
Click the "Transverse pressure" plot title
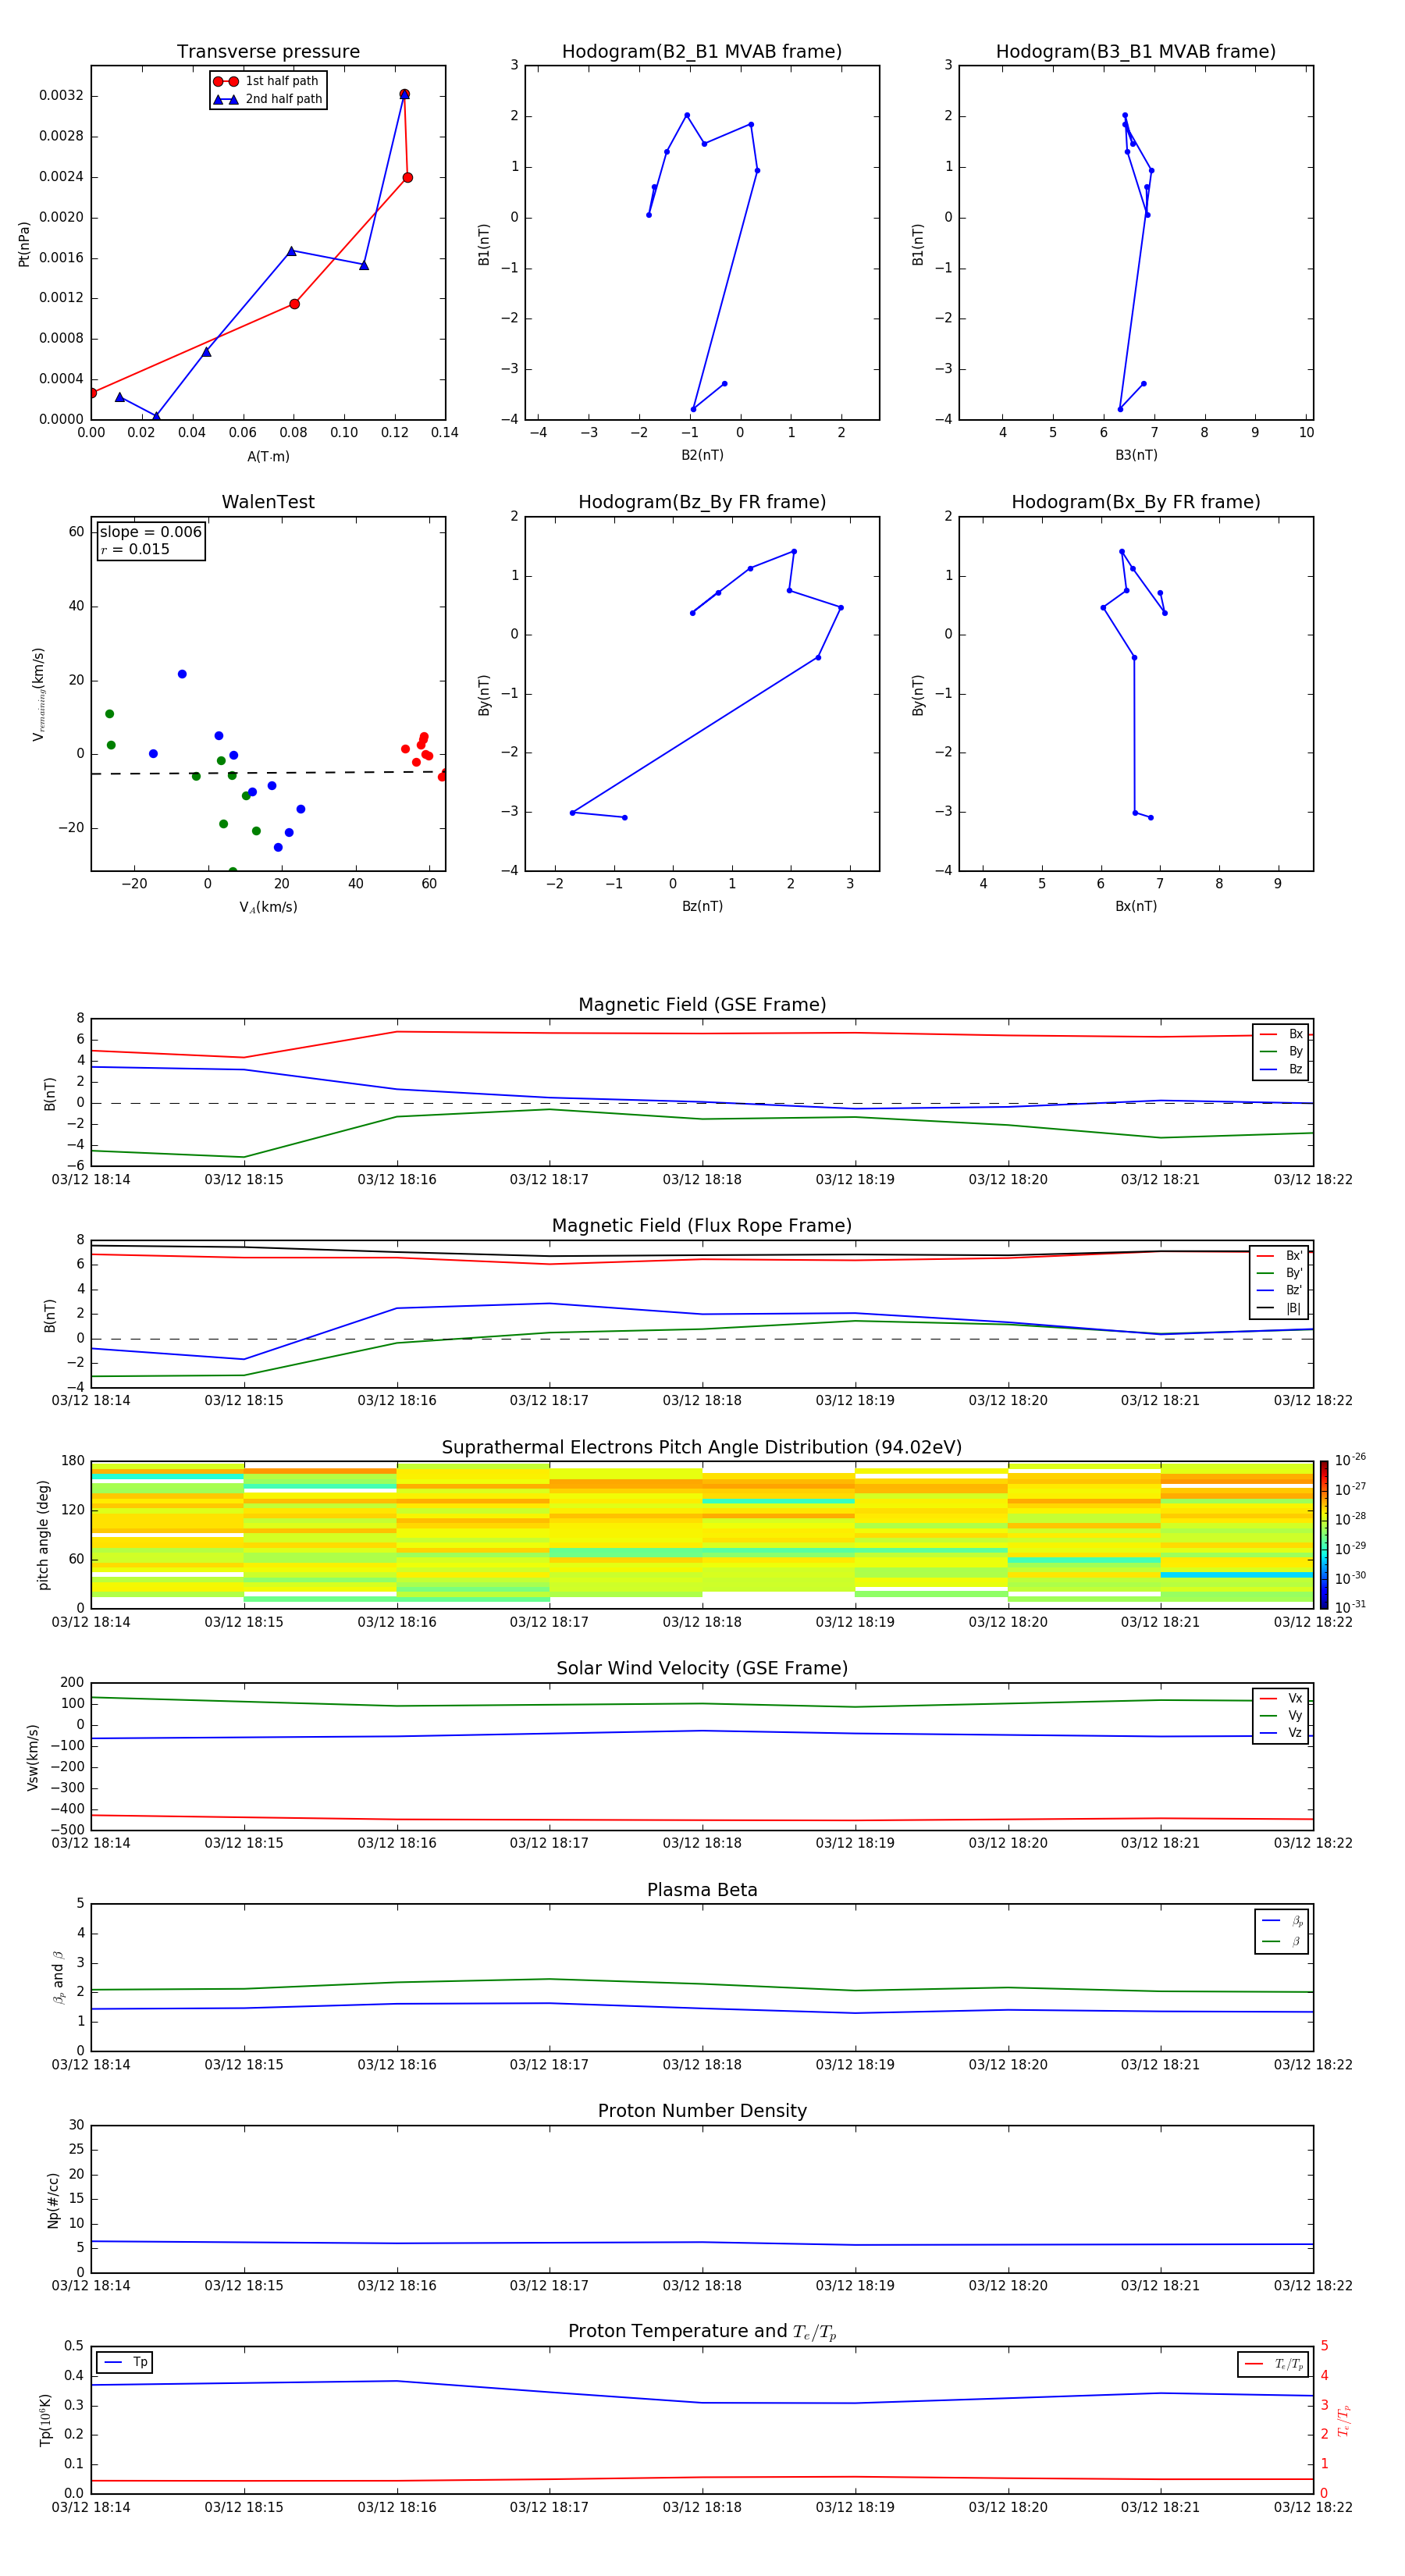pyautogui.click(x=268, y=51)
